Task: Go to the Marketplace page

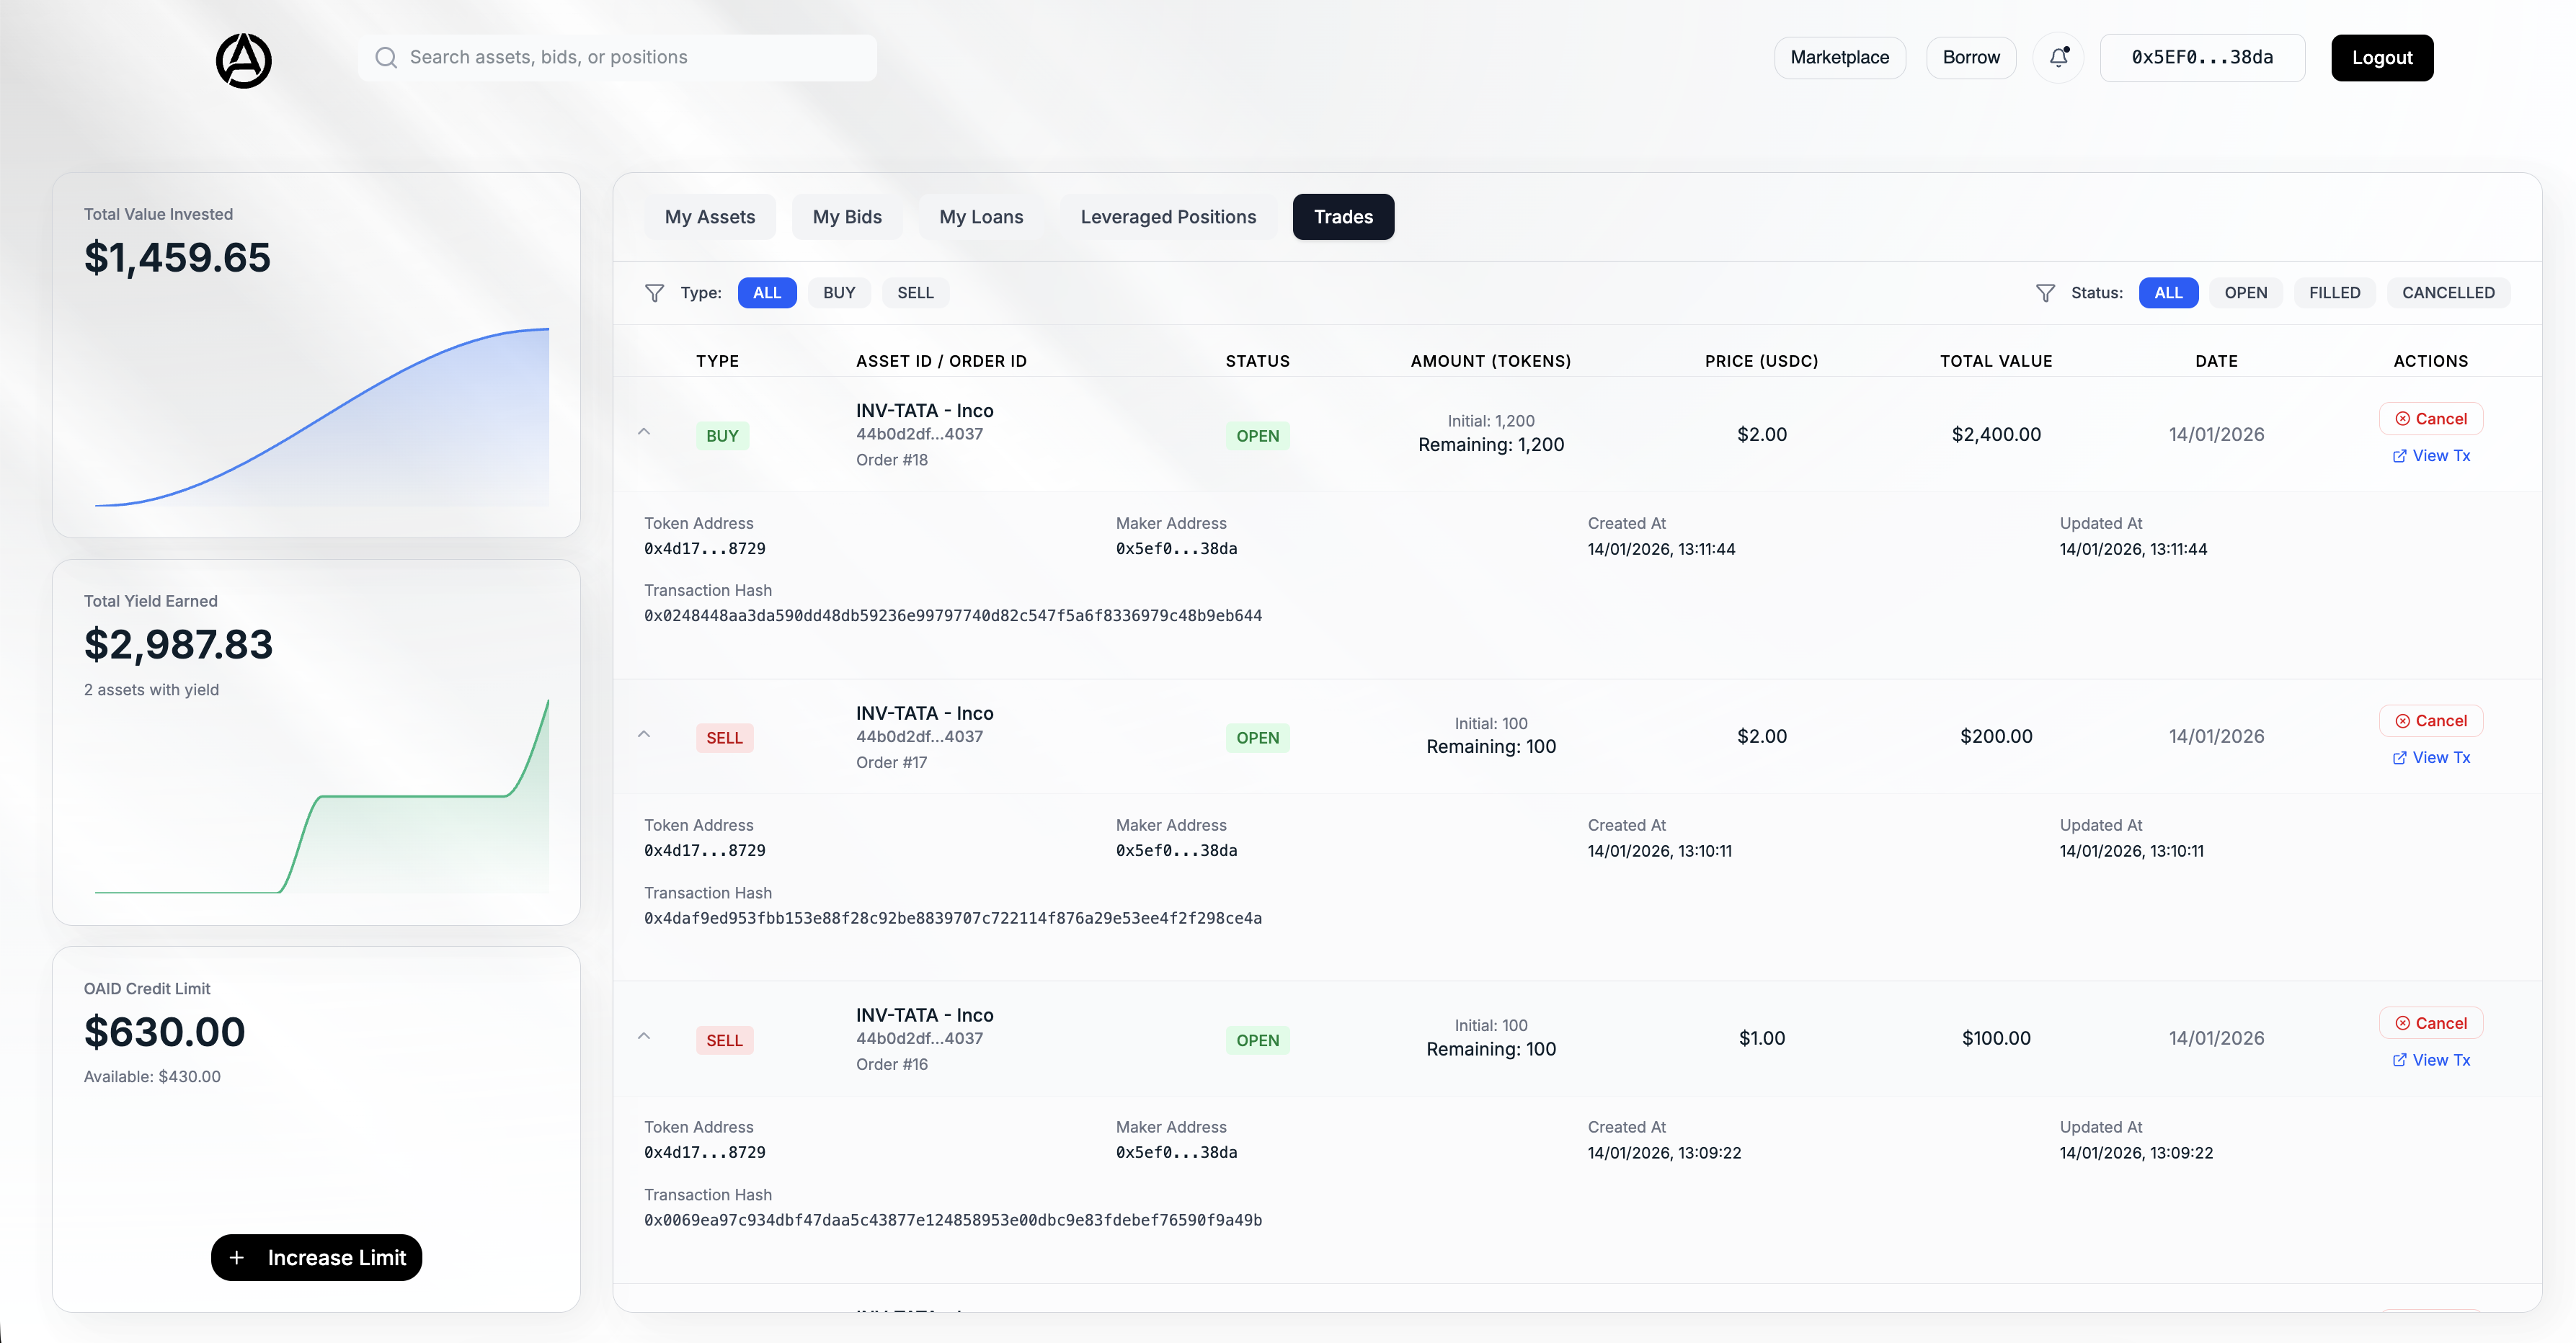Action: tap(1840, 58)
